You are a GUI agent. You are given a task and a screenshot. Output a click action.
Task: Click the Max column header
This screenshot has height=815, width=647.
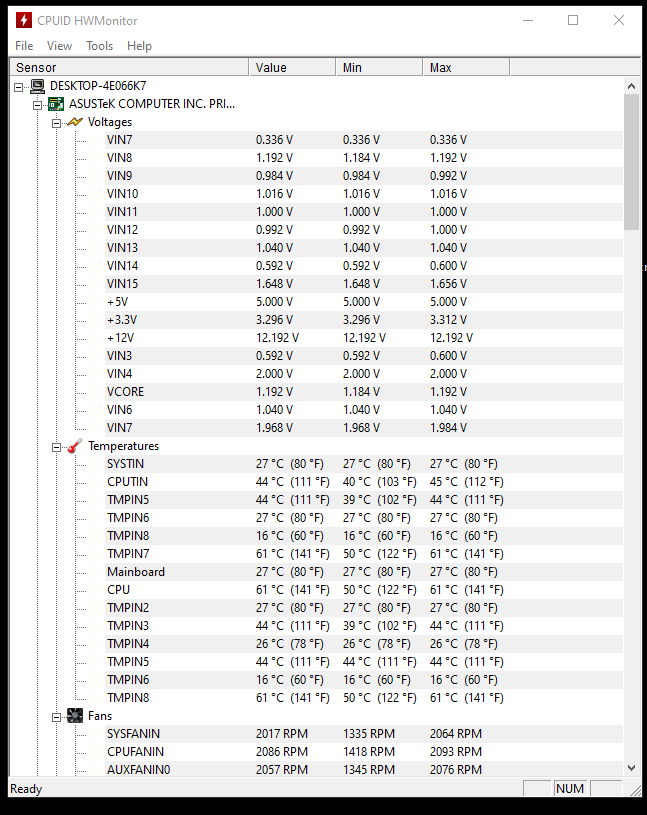pos(466,68)
